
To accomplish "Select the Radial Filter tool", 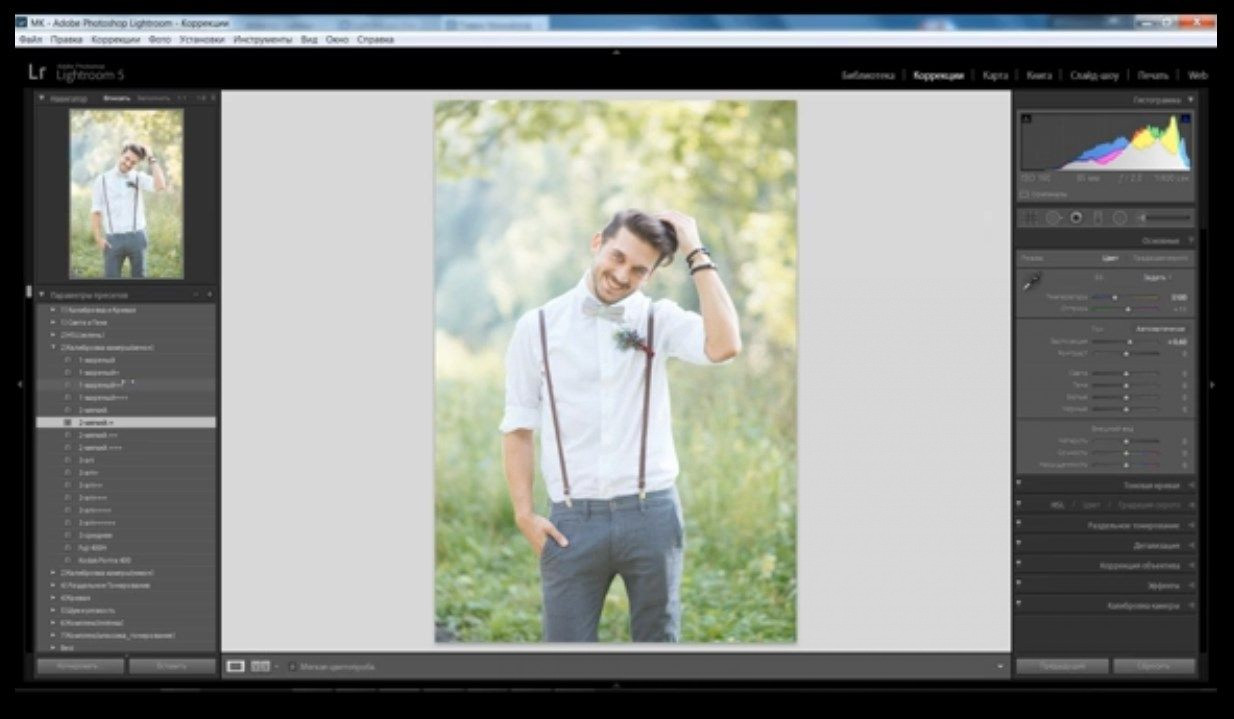I will 1120,217.
